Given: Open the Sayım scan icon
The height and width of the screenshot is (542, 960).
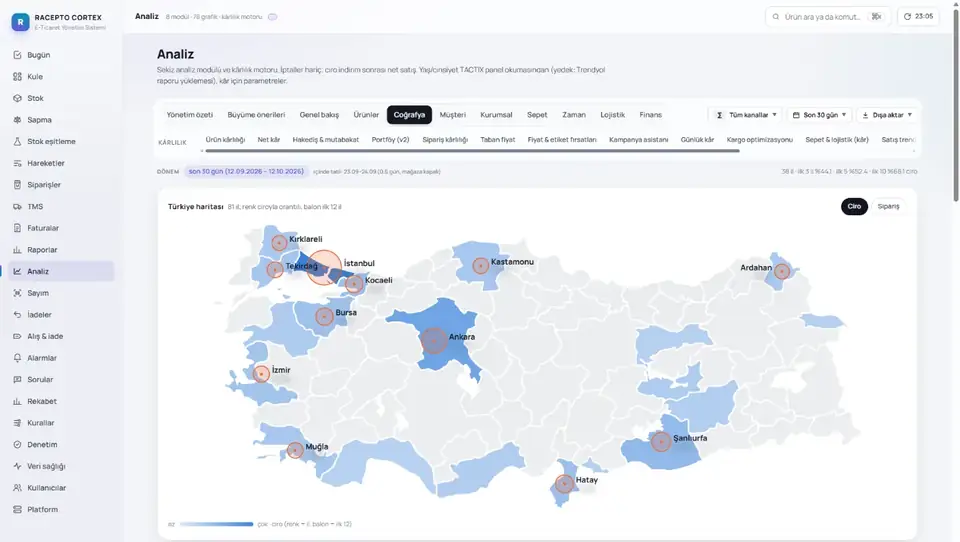Looking at the screenshot, I should pos(17,293).
